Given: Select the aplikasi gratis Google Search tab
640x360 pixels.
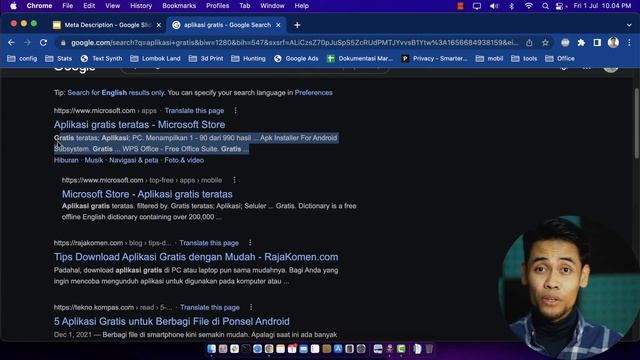Looking at the screenshot, I should 227,25.
